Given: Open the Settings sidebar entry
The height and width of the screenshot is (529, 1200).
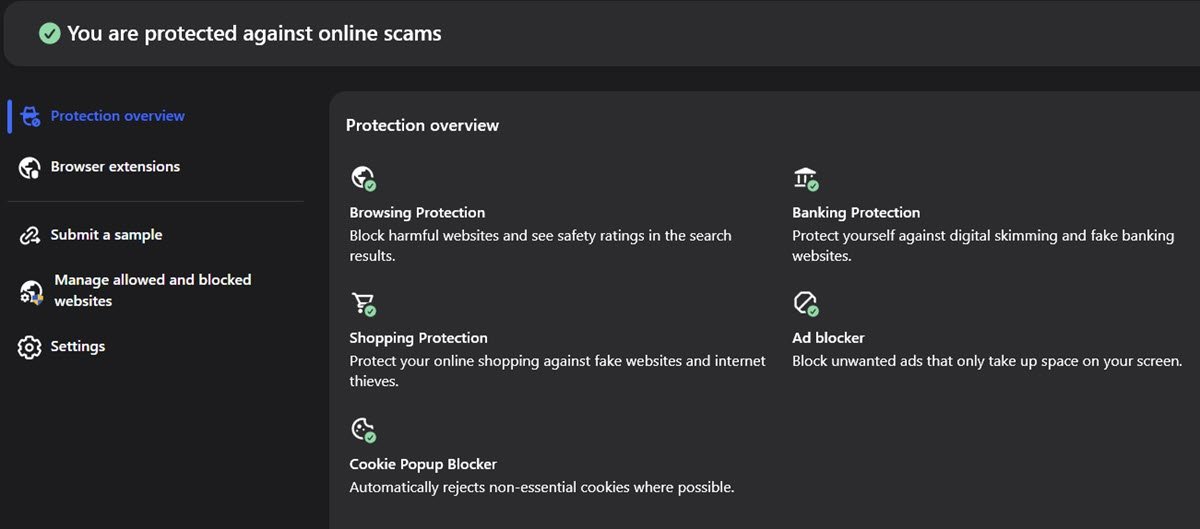Looking at the screenshot, I should coord(78,346).
